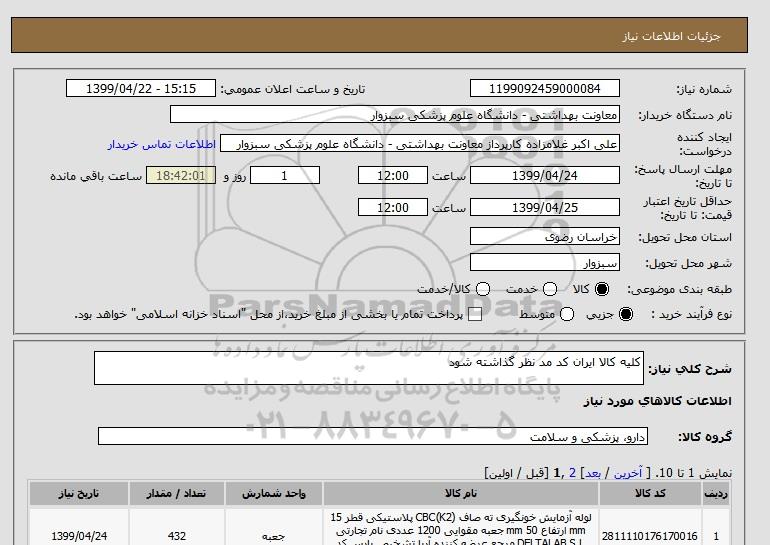Click the general description text box
This screenshot has width=770, height=545.
[369, 368]
